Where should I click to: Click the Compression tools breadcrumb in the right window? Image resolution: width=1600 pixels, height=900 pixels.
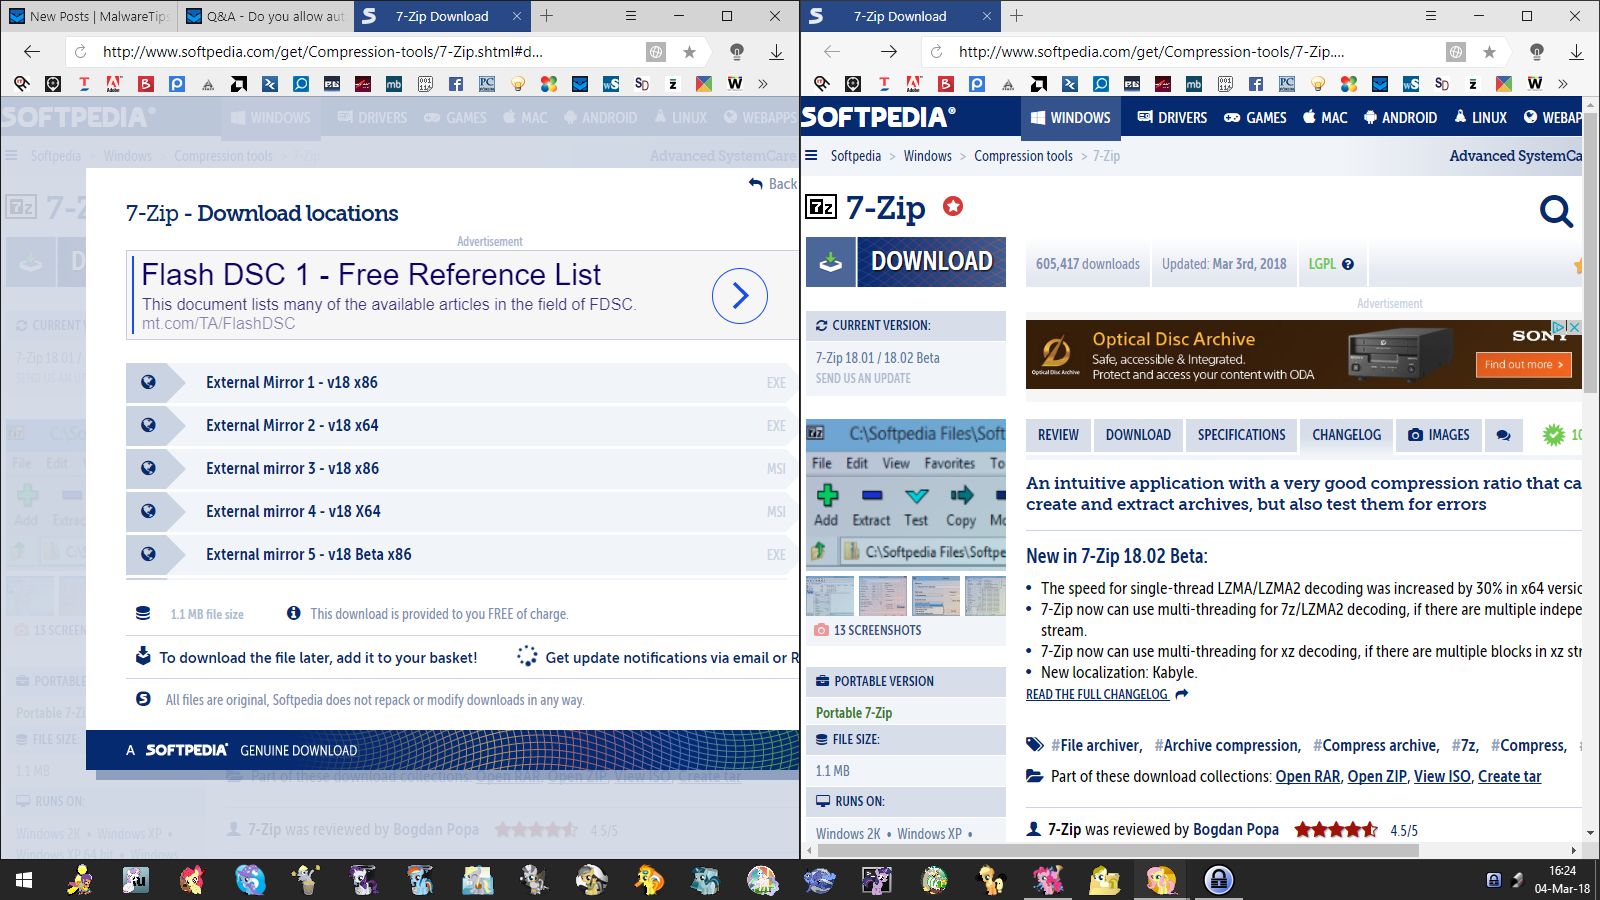tap(1023, 156)
